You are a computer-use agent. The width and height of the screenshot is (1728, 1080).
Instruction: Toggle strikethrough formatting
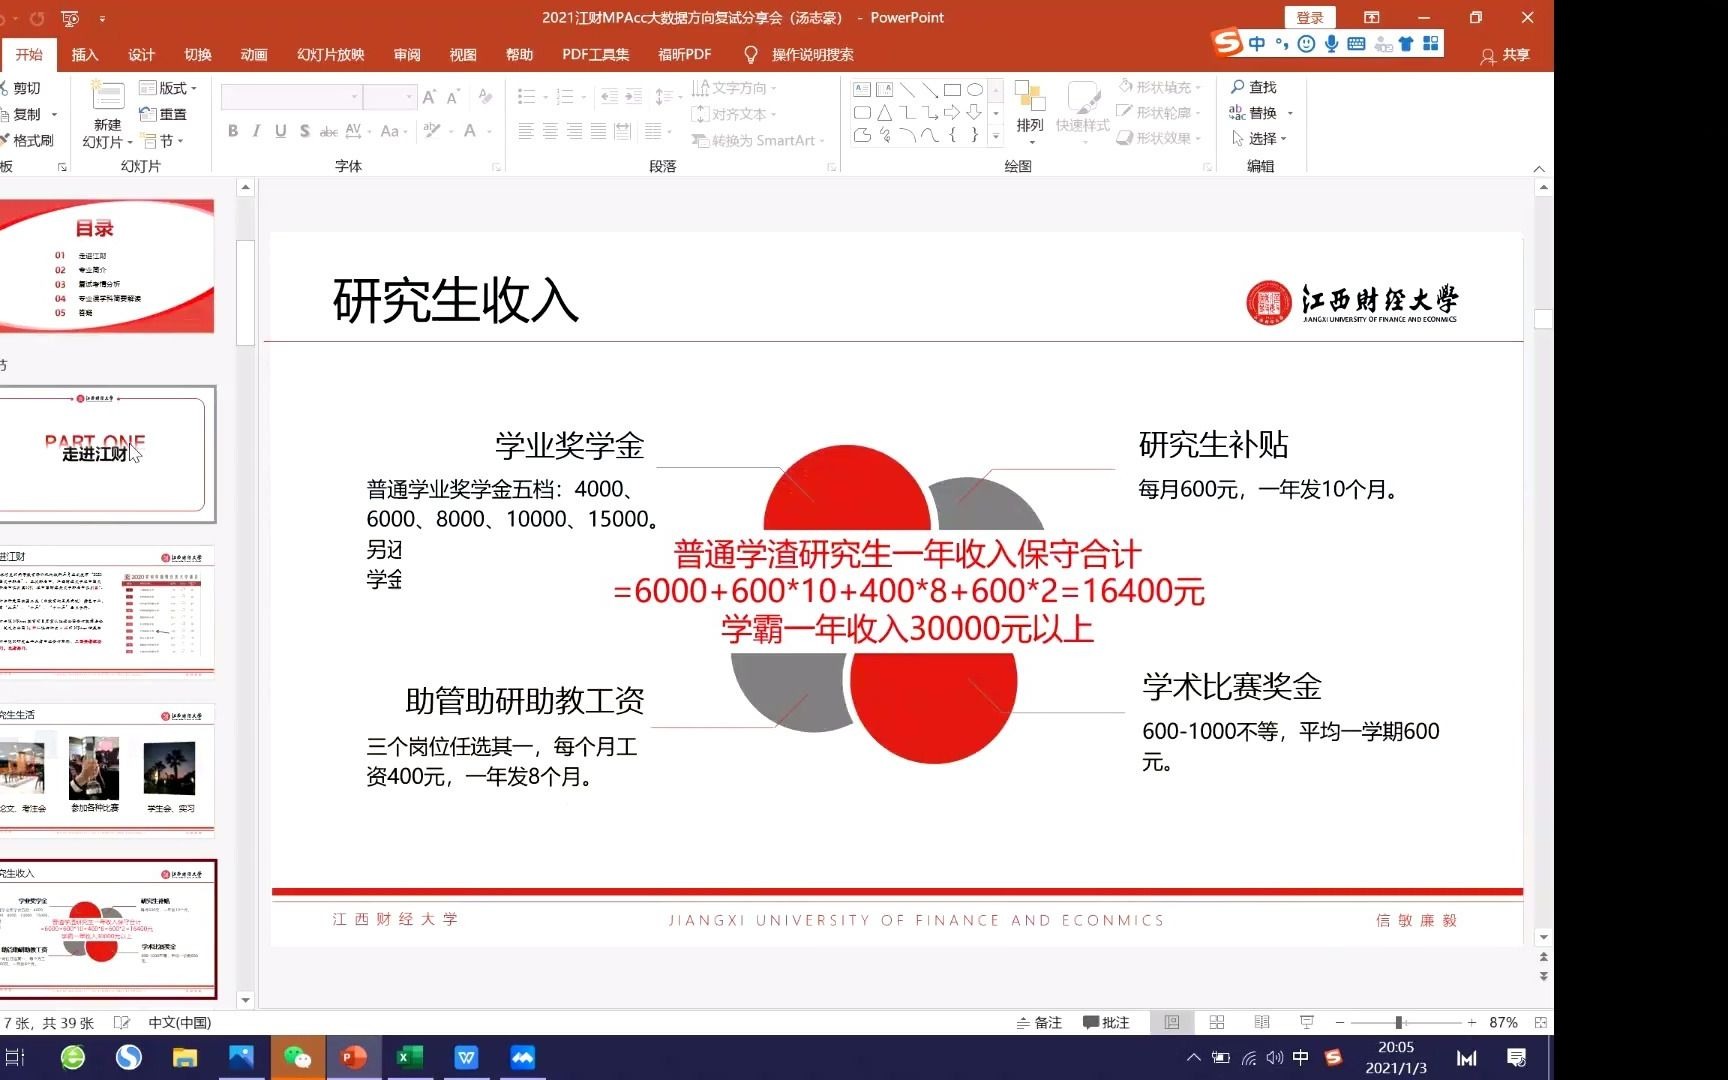(329, 131)
